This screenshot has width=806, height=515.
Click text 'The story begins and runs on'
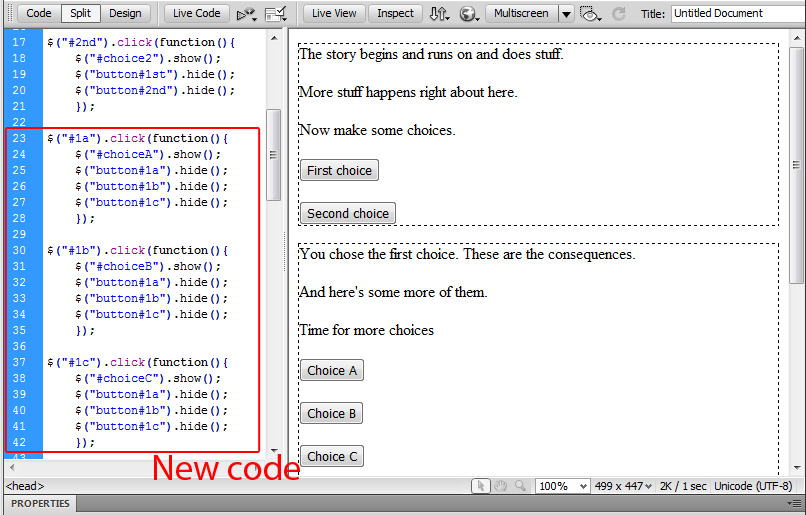(x=386, y=54)
